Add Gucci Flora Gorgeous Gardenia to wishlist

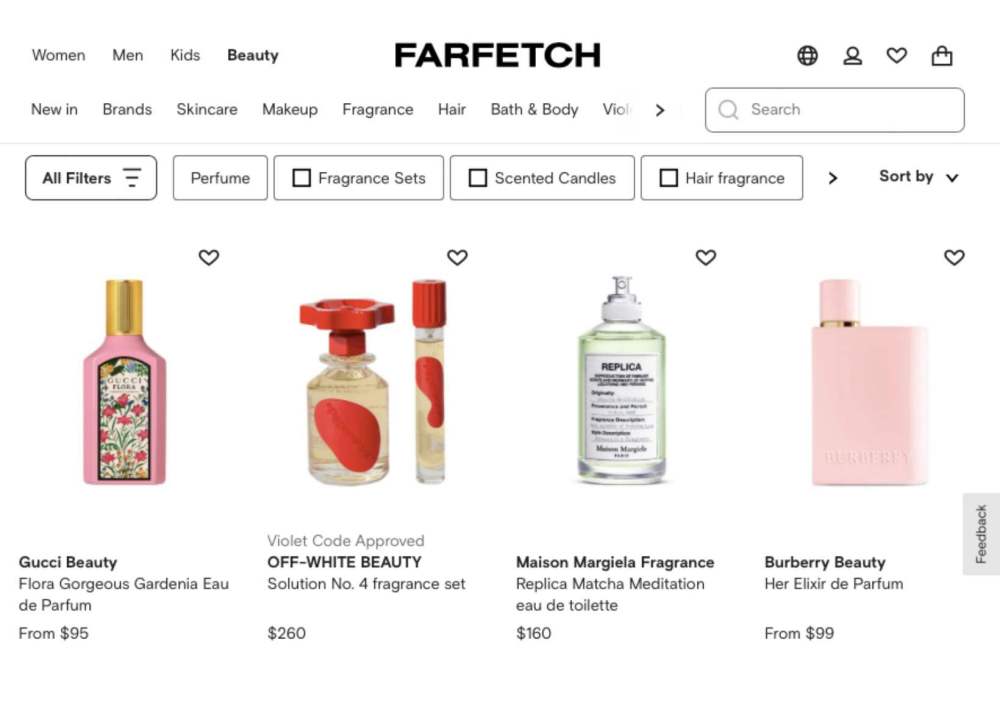(208, 257)
